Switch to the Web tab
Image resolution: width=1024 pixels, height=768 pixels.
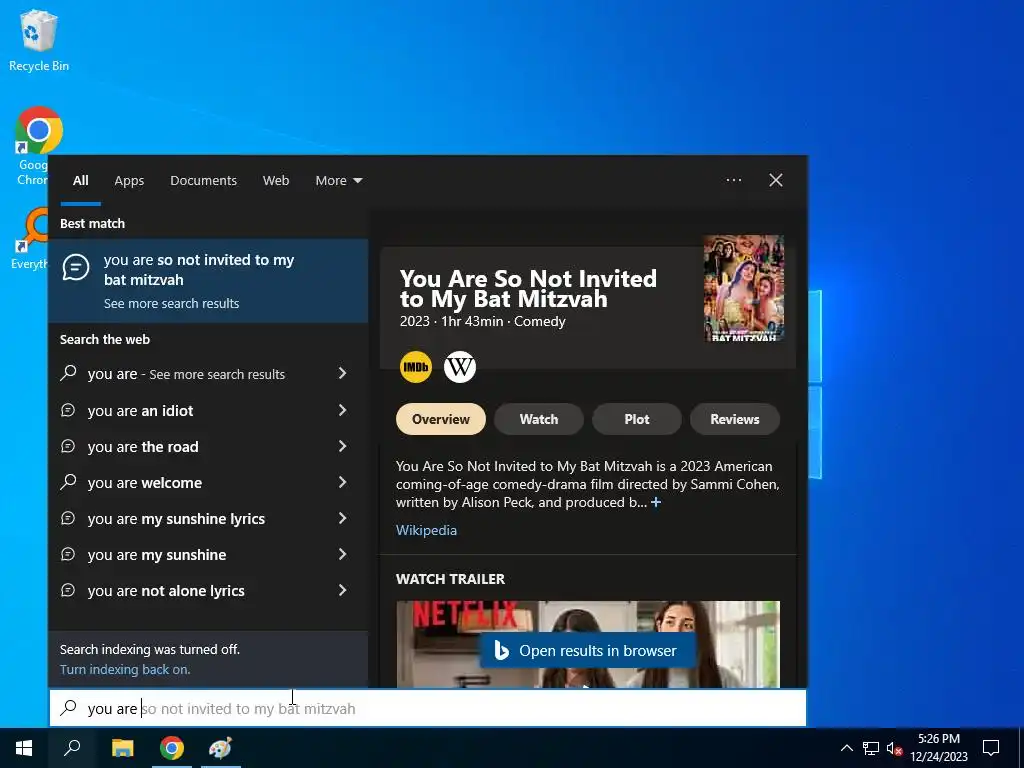pos(276,181)
